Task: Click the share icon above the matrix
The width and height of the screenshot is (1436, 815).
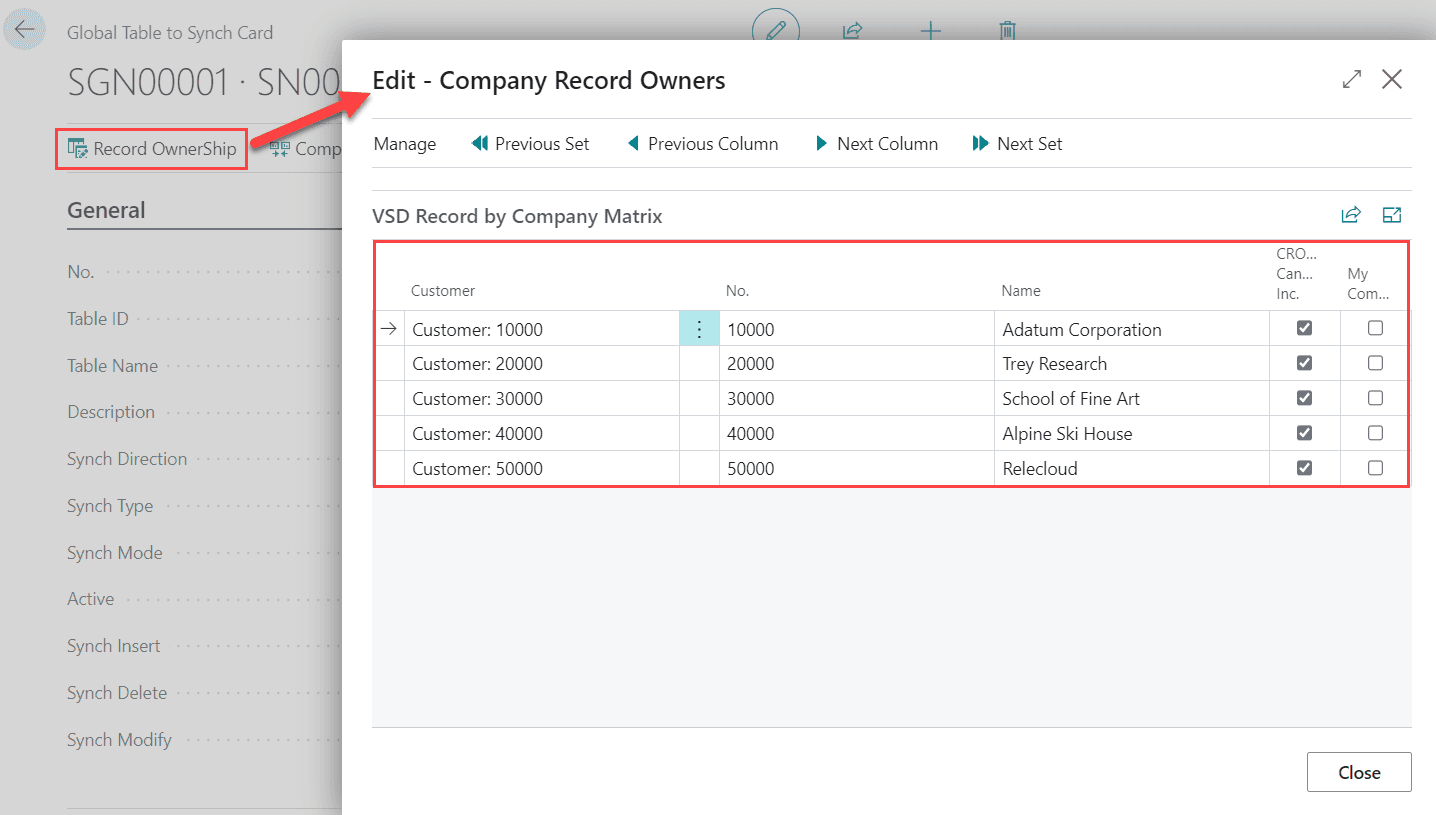Action: pos(1351,215)
